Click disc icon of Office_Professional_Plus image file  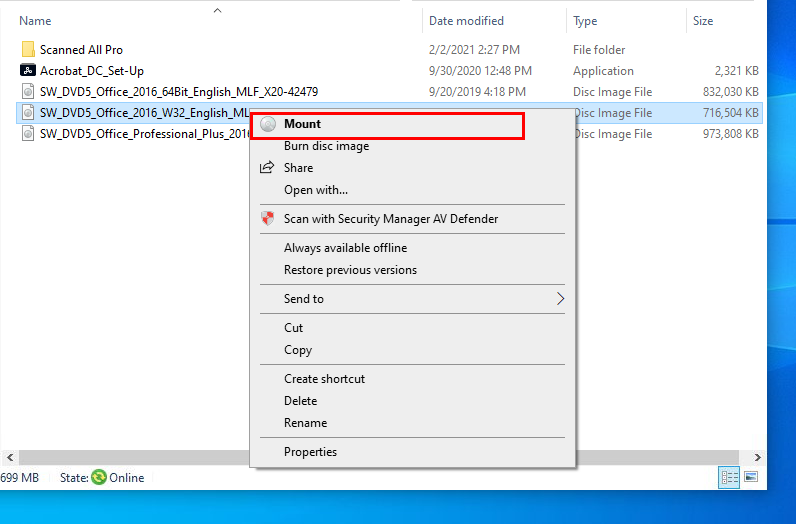tap(28, 134)
